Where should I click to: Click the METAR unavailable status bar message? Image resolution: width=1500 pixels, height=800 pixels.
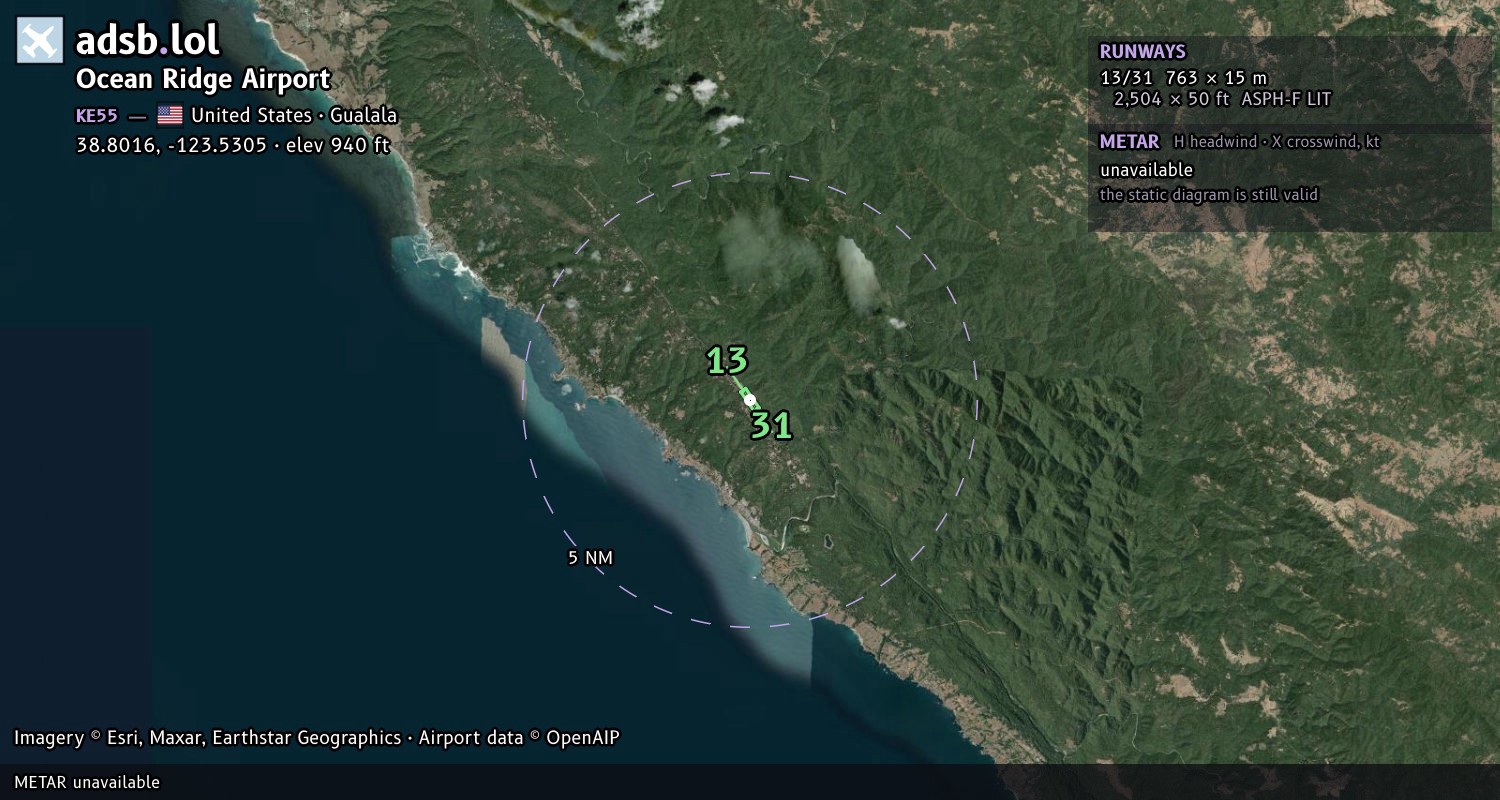point(87,782)
